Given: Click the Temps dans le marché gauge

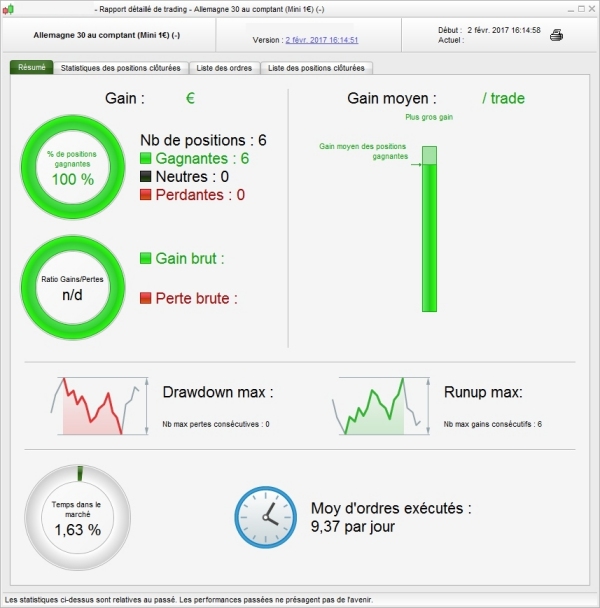Looking at the screenshot, I should click(78, 518).
